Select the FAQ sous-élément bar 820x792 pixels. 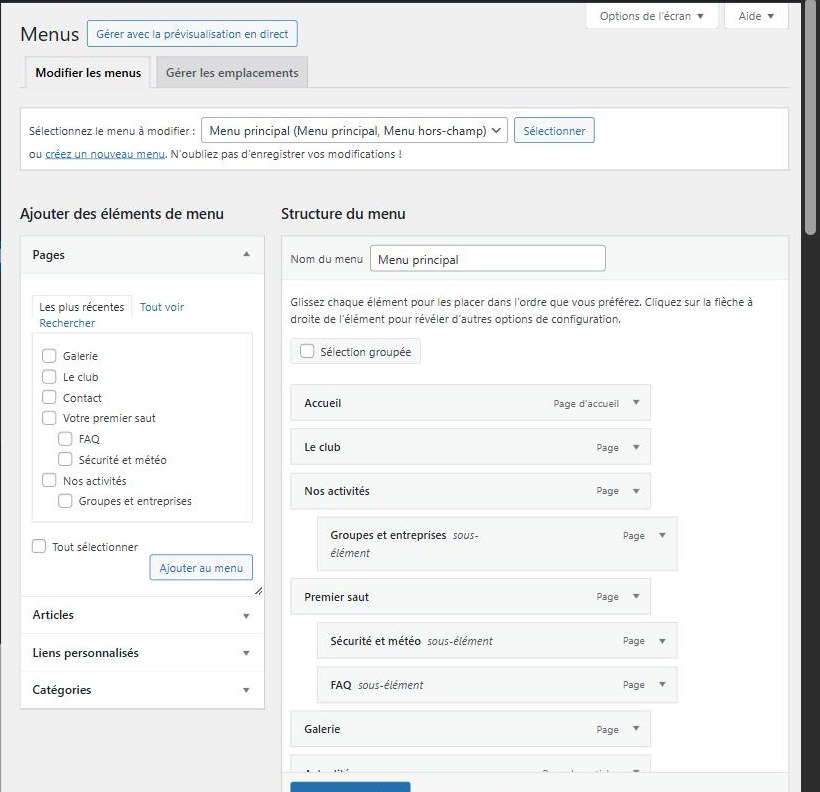(x=497, y=685)
